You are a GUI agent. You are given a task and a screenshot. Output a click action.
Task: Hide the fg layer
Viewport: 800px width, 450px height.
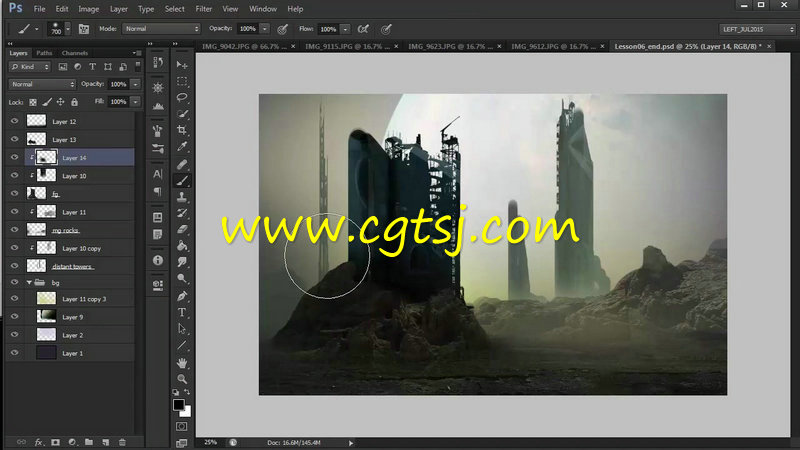[x=14, y=193]
